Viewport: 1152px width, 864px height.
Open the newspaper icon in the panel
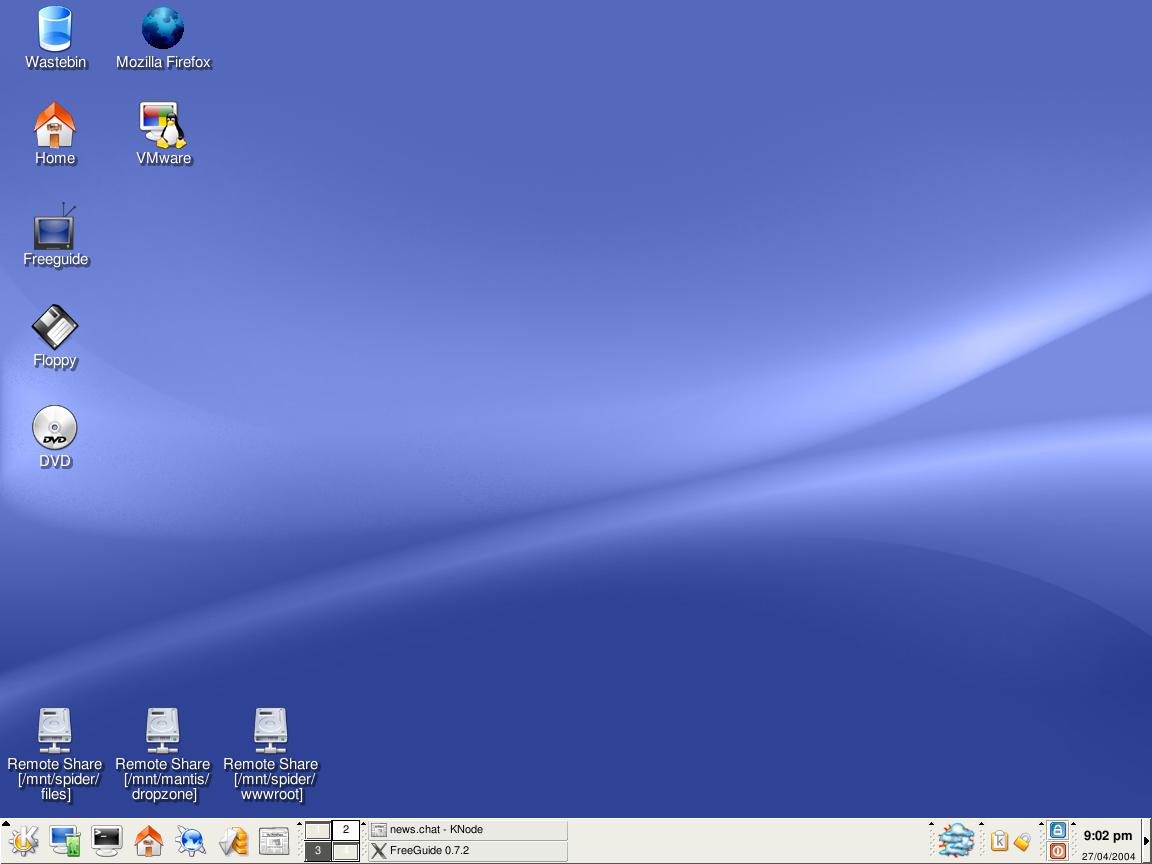tap(274, 841)
